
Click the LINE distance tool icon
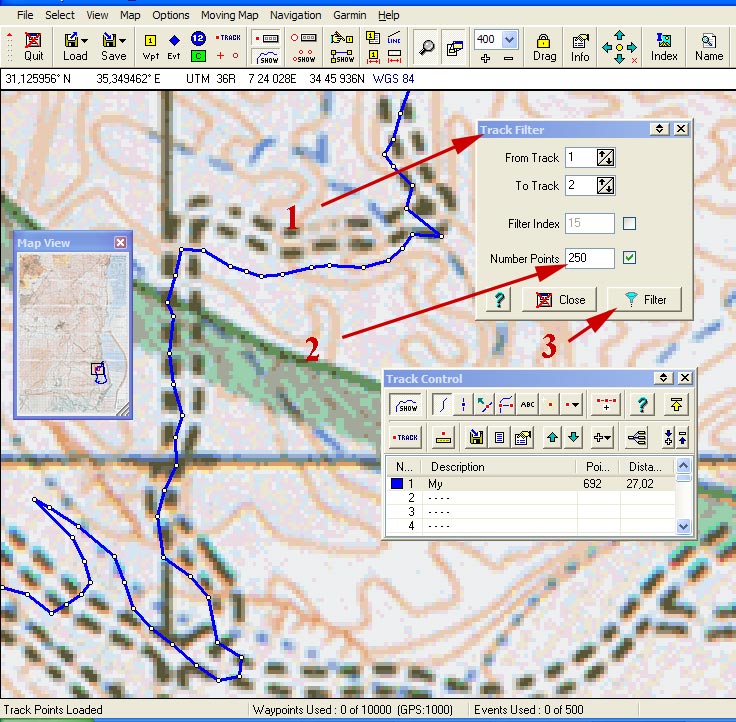[394, 38]
